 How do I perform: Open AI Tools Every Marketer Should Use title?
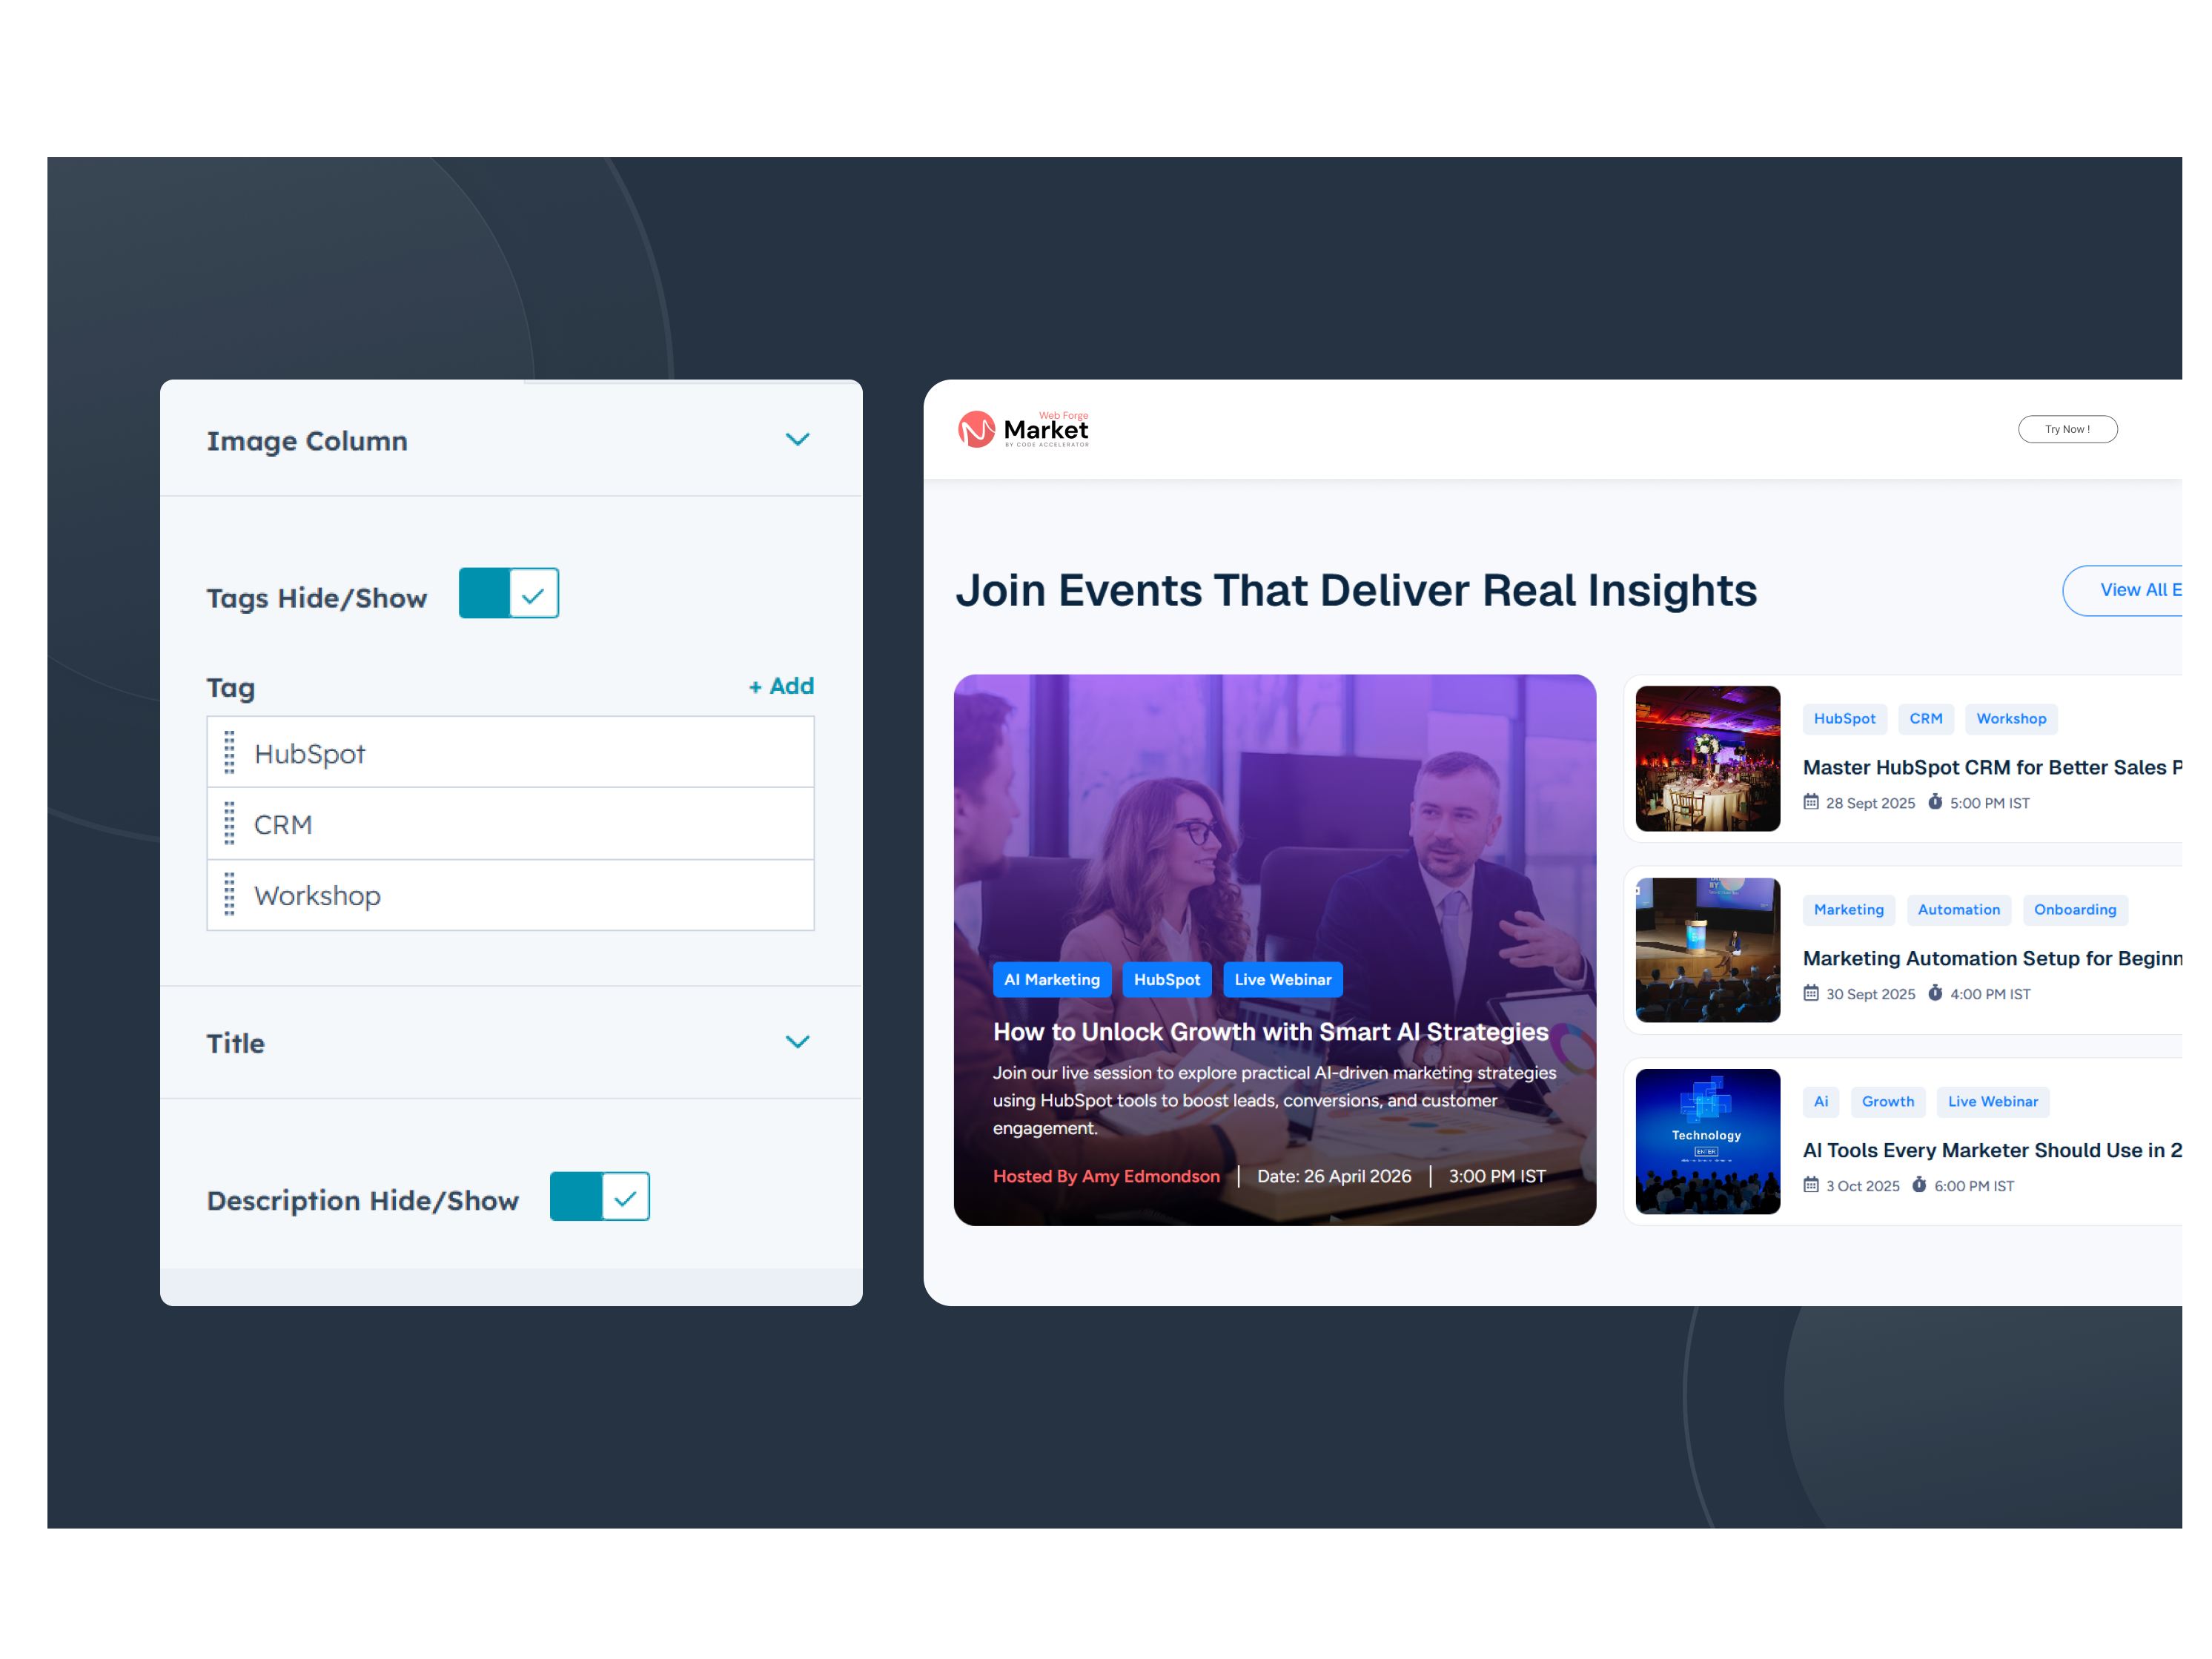coord(1992,1150)
